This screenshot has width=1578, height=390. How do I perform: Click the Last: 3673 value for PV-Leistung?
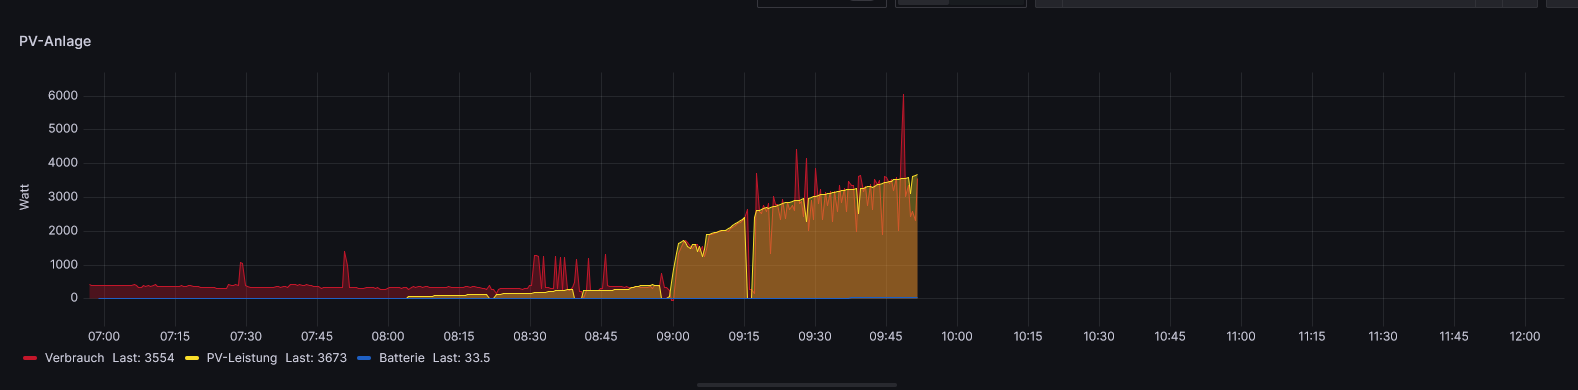pos(316,358)
